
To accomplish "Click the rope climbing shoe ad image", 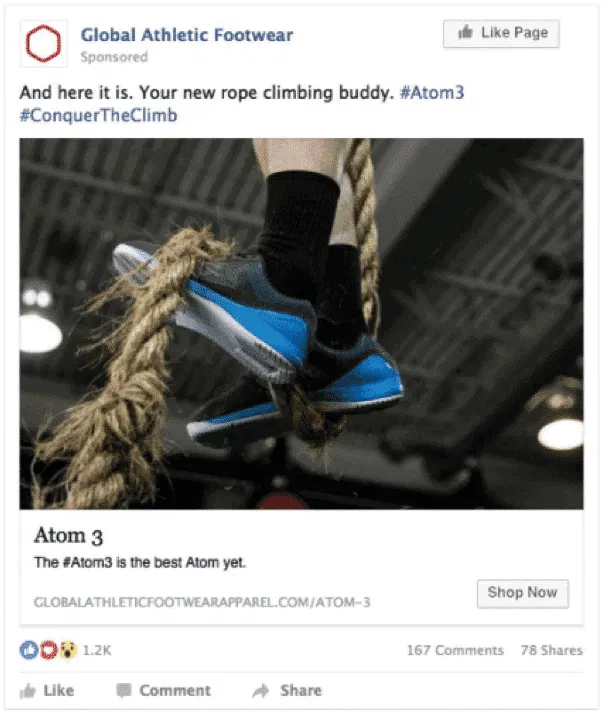I will (301, 324).
